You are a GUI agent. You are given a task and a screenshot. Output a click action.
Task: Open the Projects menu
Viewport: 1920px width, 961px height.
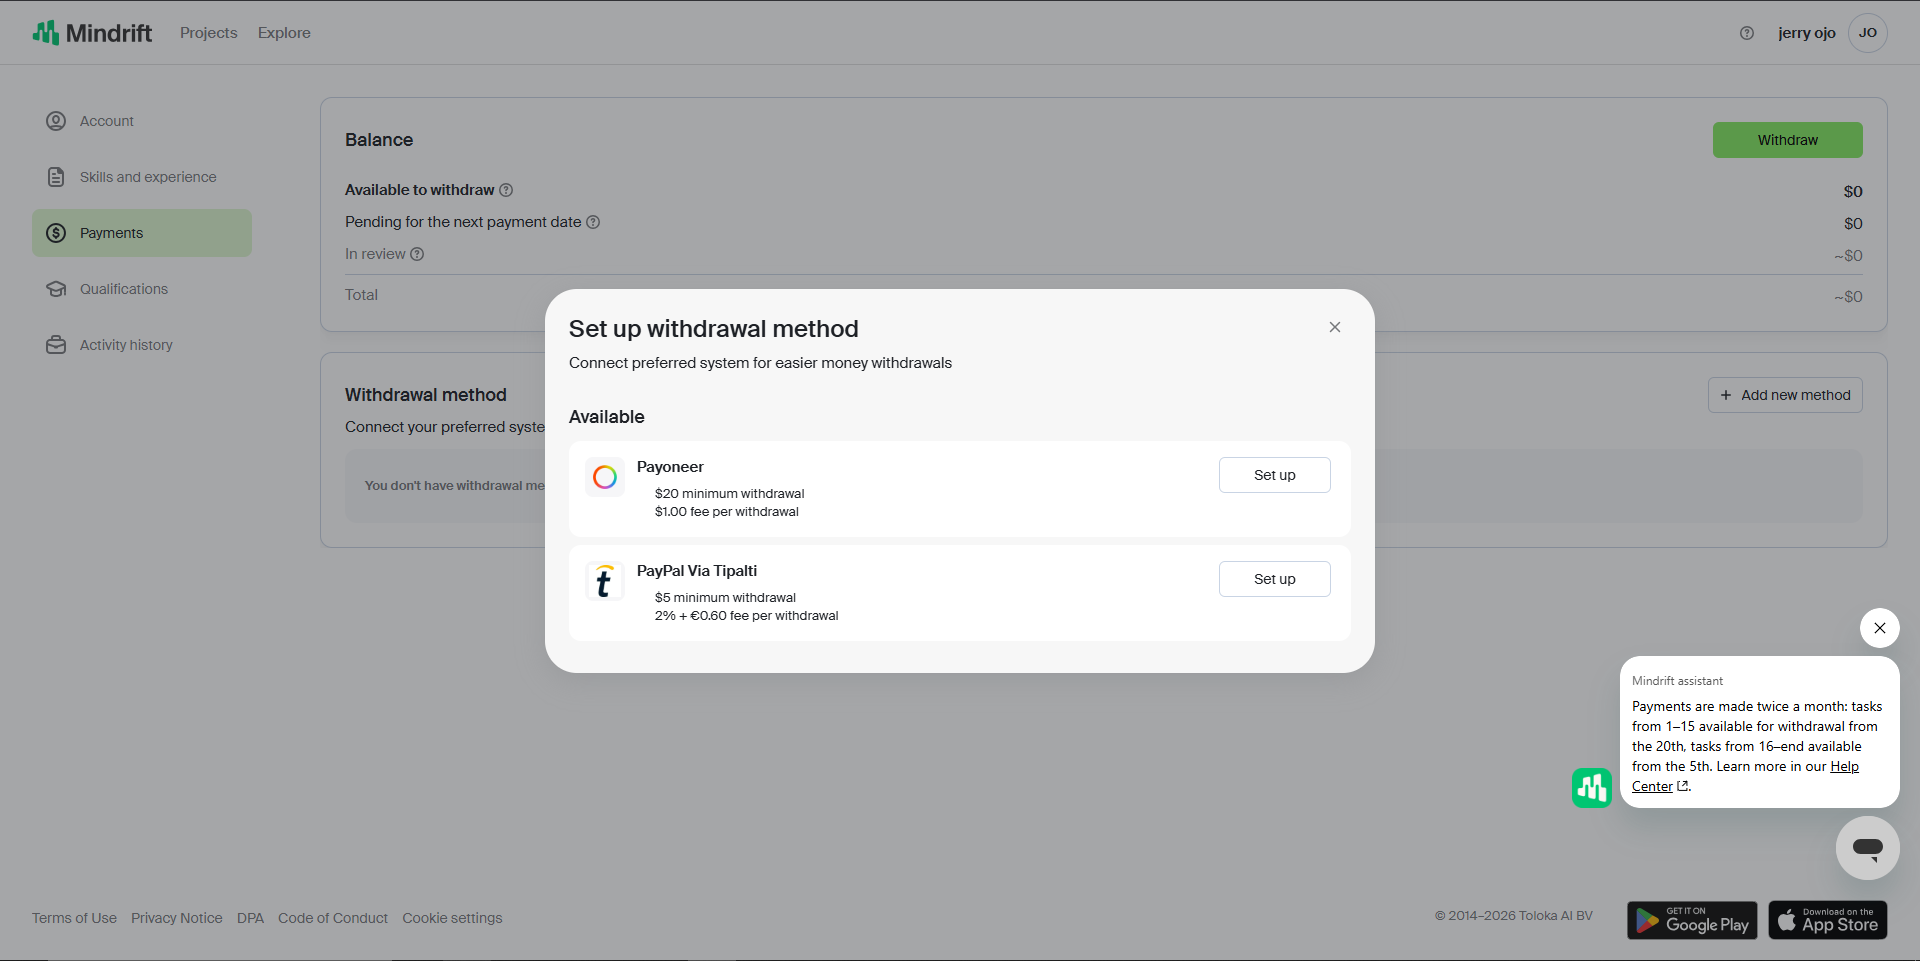pyautogui.click(x=209, y=33)
